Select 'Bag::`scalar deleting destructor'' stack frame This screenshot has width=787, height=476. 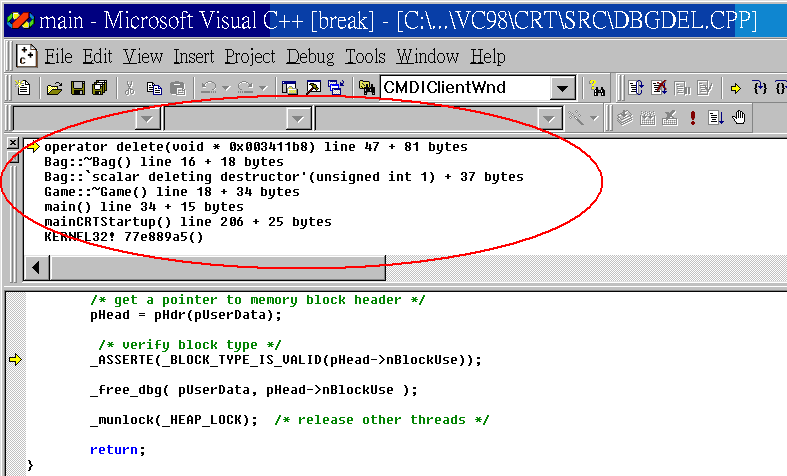tap(284, 177)
